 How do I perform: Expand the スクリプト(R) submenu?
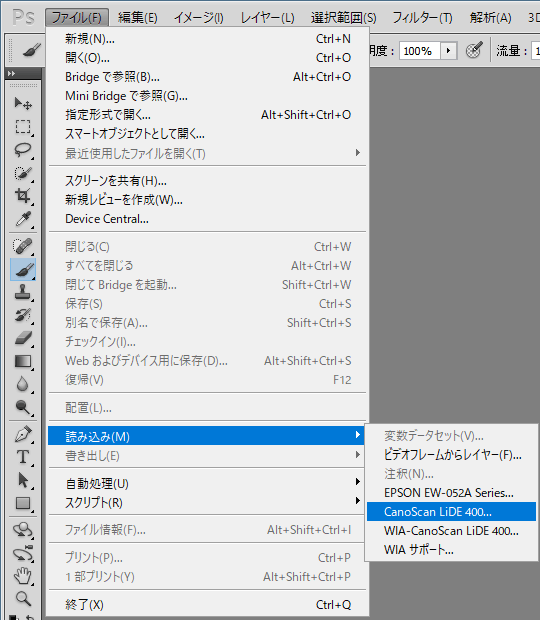pyautogui.click(x=206, y=502)
